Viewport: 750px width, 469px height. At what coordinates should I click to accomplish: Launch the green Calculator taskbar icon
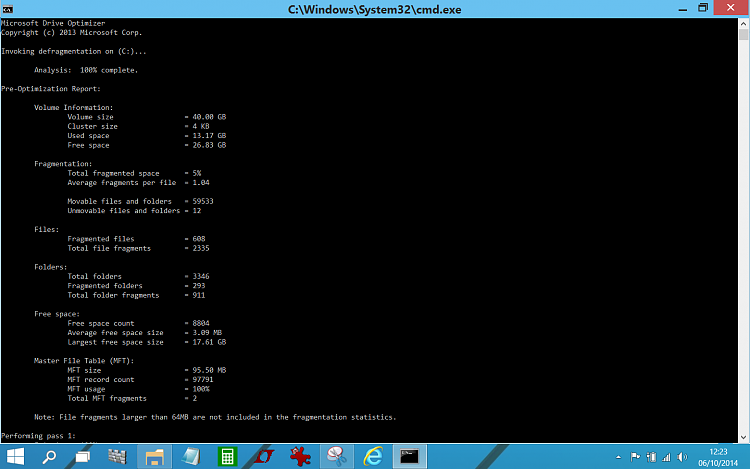tap(227, 457)
